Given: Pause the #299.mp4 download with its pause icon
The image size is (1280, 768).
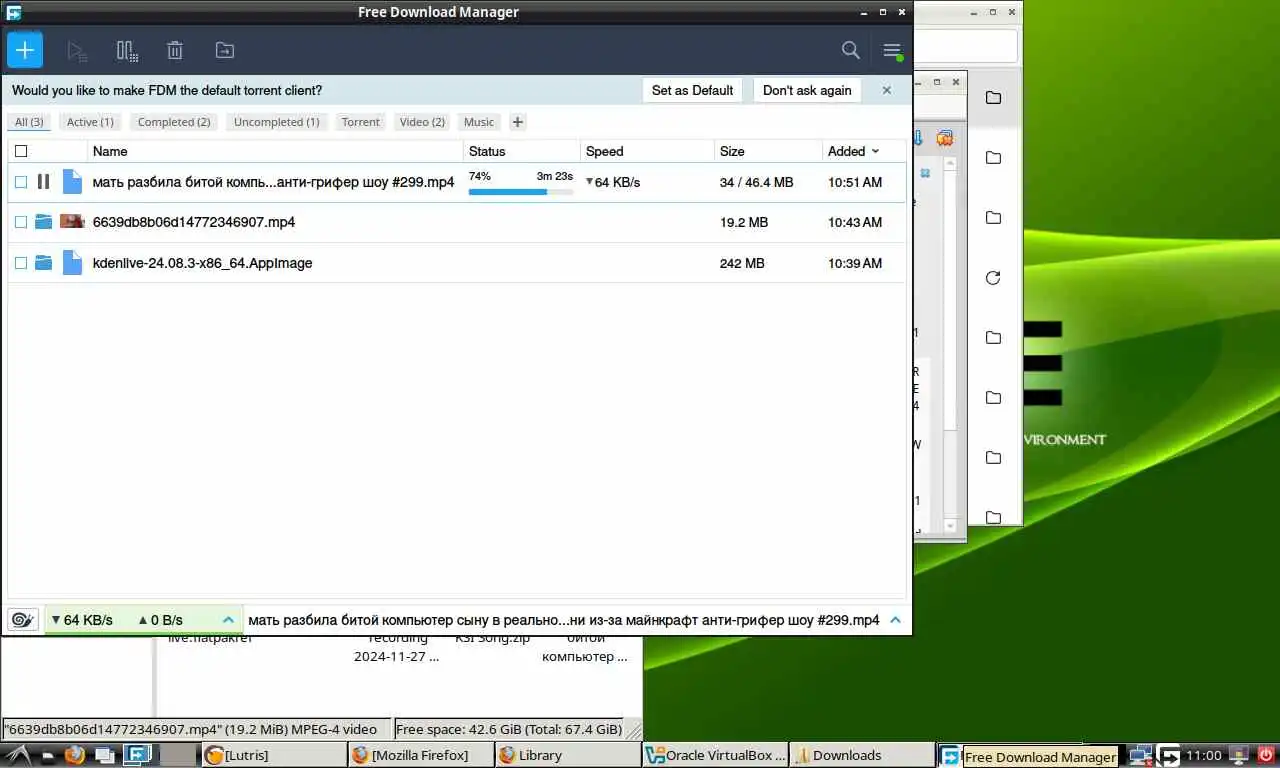Looking at the screenshot, I should click(x=43, y=182).
